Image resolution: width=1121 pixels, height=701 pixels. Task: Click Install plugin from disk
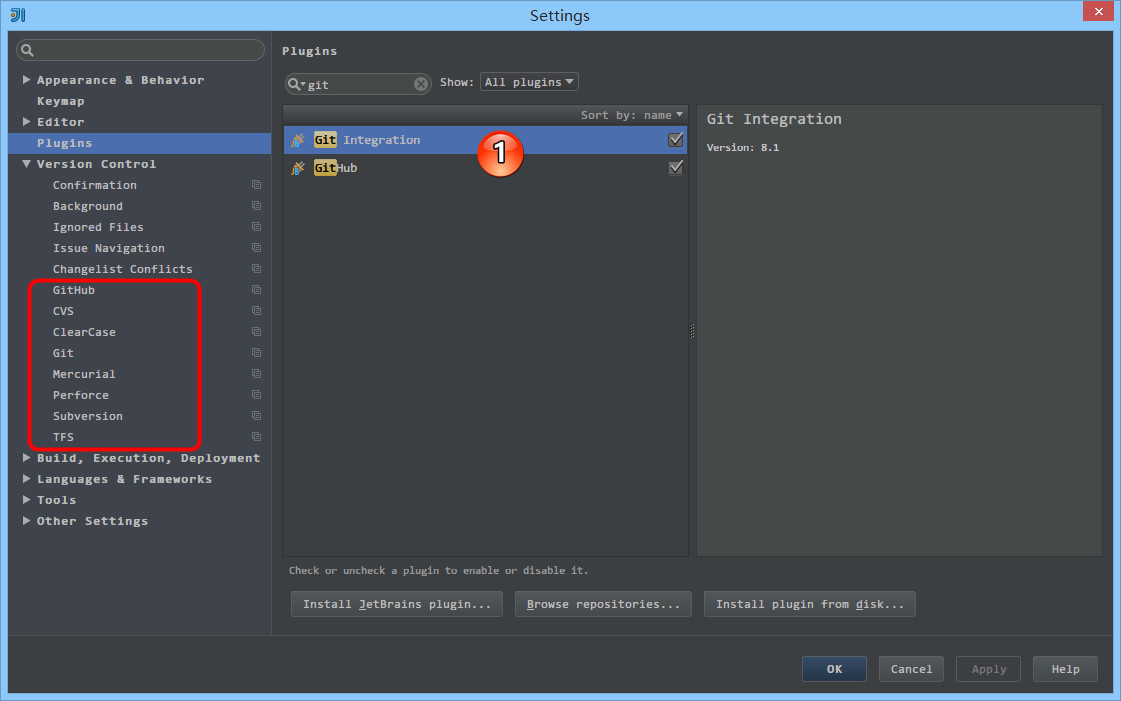809,603
